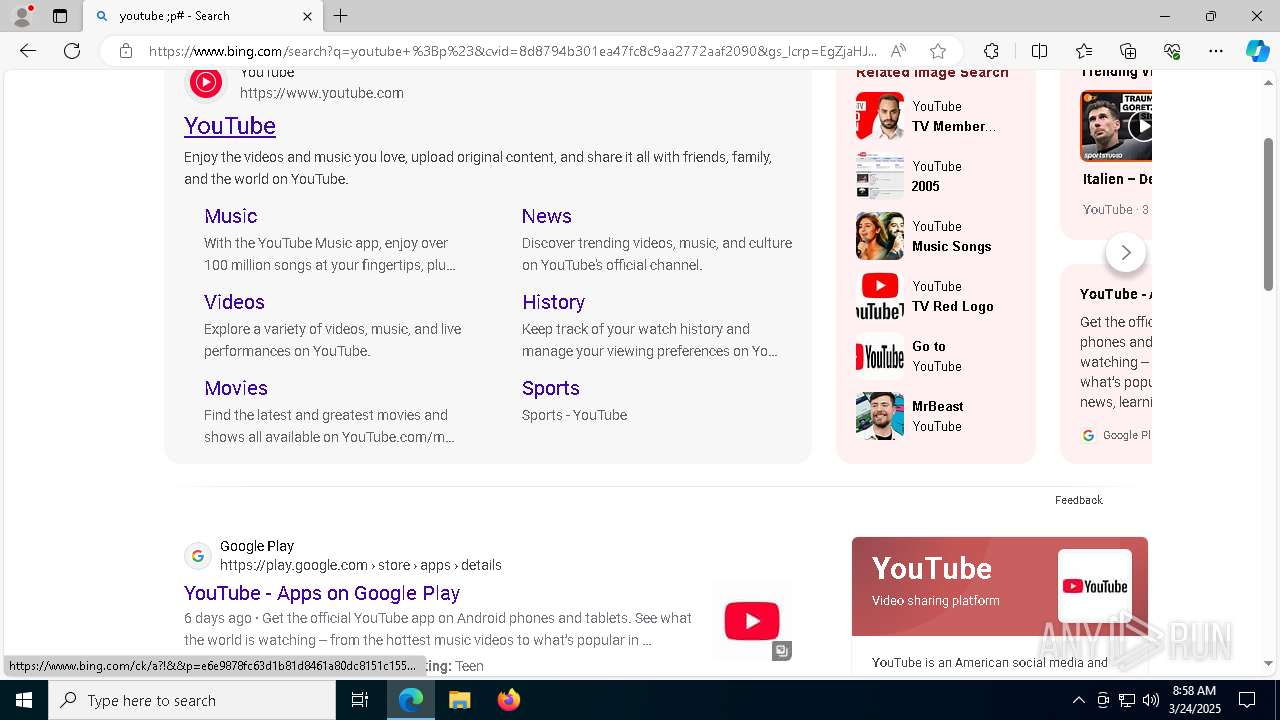Open YouTube Music Songs image search
This screenshot has height=720, width=1280.
(935, 236)
